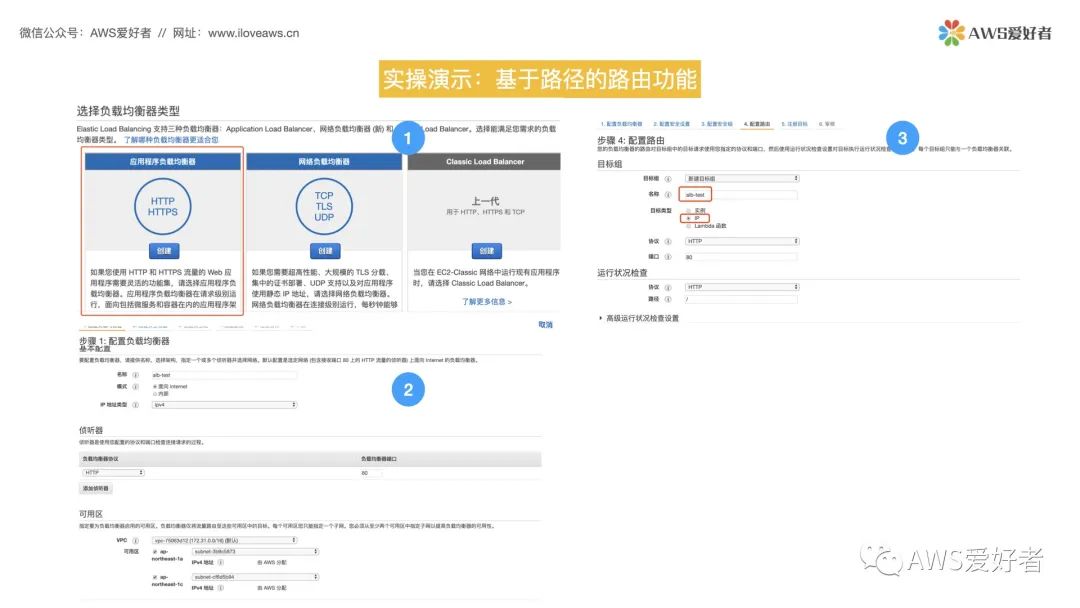1080x608 pixels.
Task: Open the VPC selection dropdown
Action: [x=225, y=541]
